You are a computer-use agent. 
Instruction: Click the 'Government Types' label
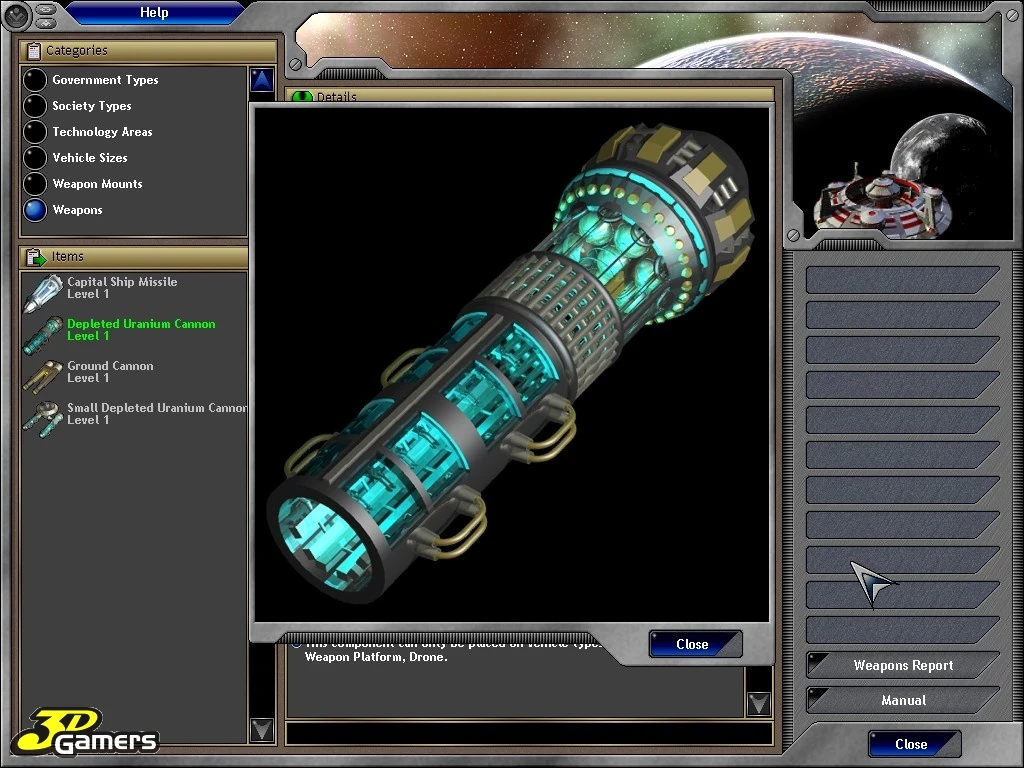click(105, 80)
